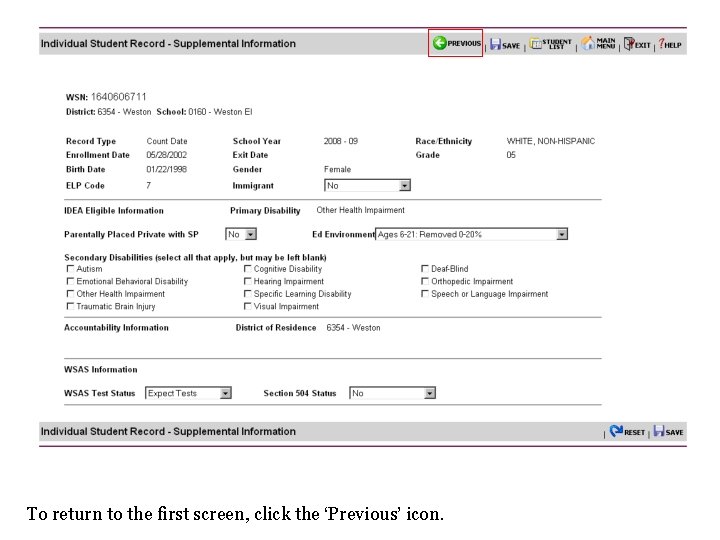Screen dimensions: 720x540
Task: Check Traumatic Brain Injury checkbox
Action: pos(70,306)
